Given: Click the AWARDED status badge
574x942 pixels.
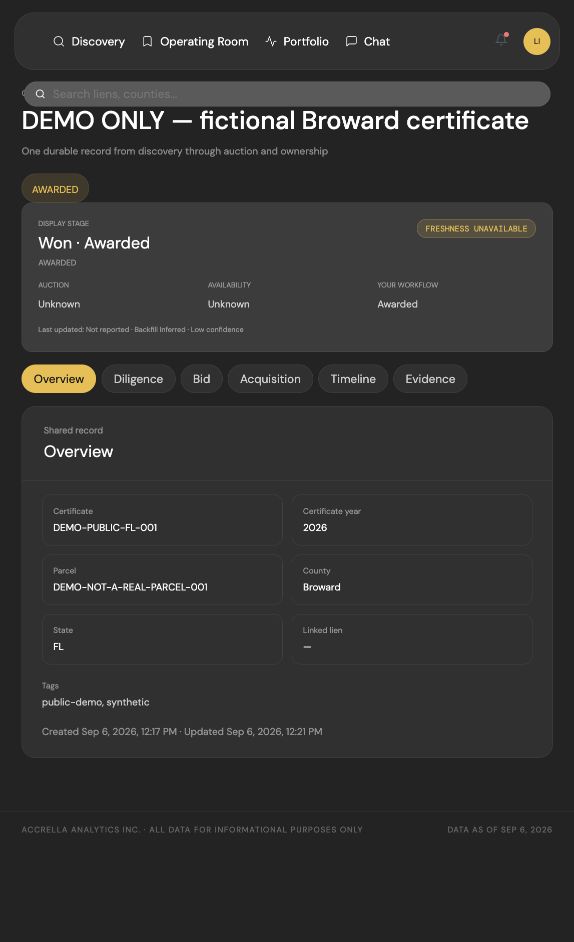Looking at the screenshot, I should [55, 189].
